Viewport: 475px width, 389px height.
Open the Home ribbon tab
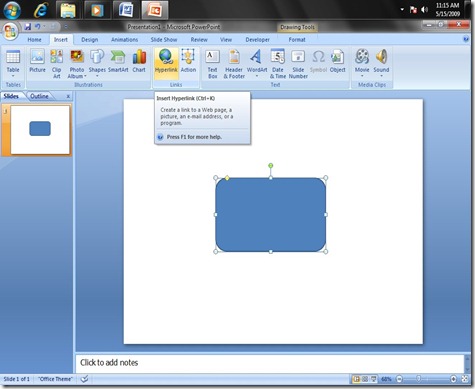(x=34, y=39)
